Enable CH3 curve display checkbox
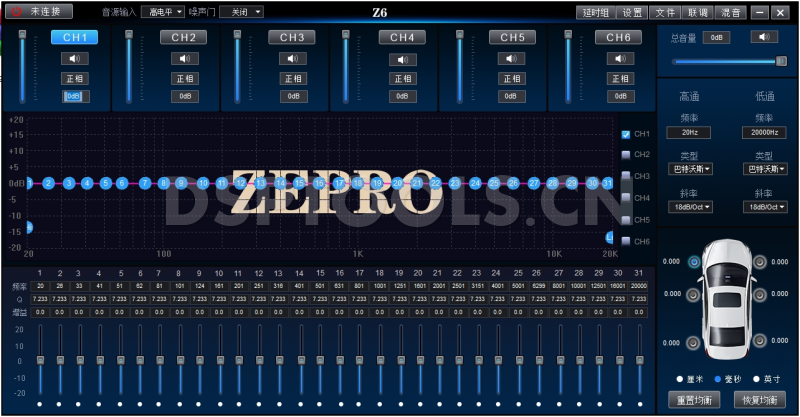 (x=626, y=176)
